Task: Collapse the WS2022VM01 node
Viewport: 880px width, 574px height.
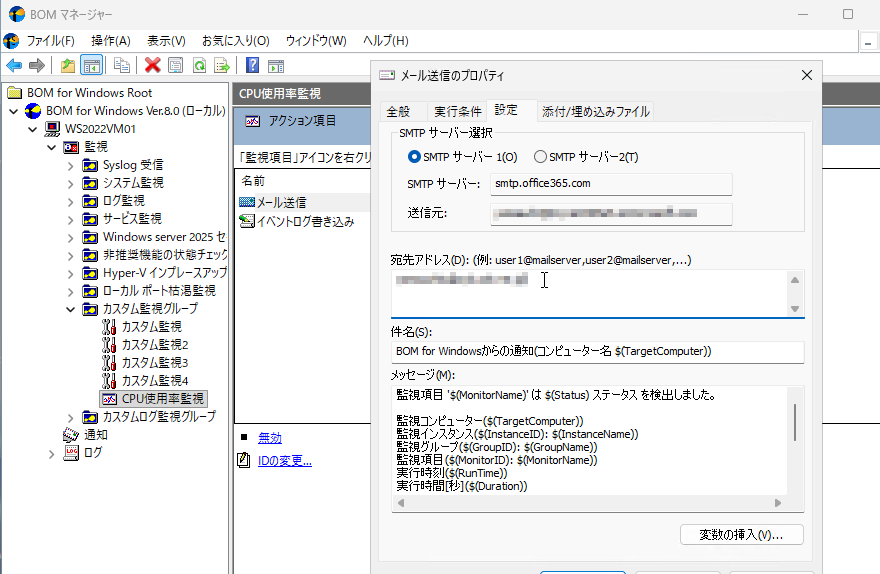Action: click(x=33, y=129)
